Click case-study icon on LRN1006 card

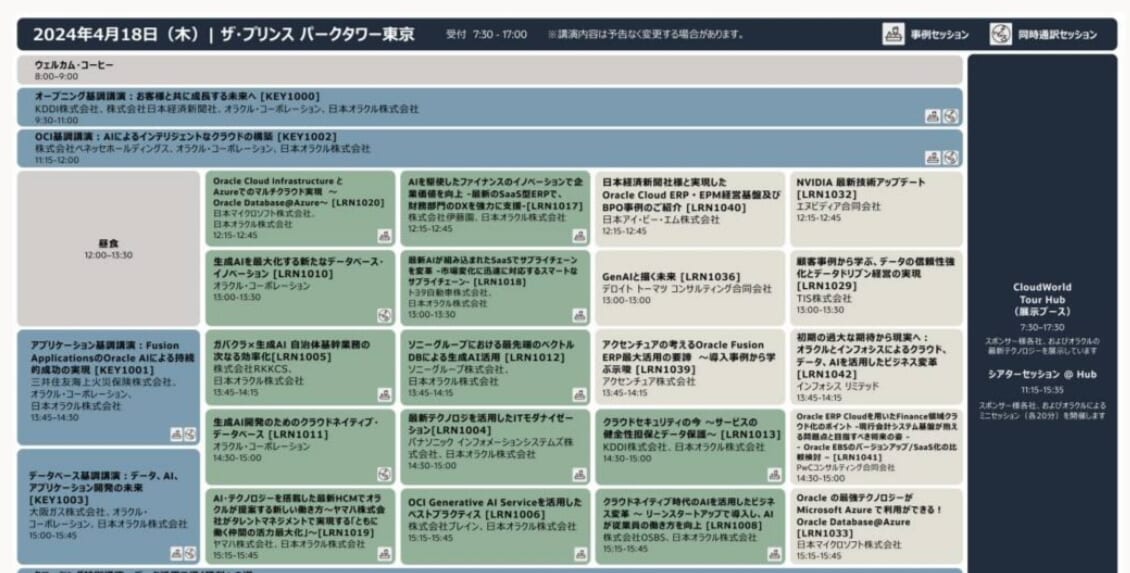click(x=579, y=554)
